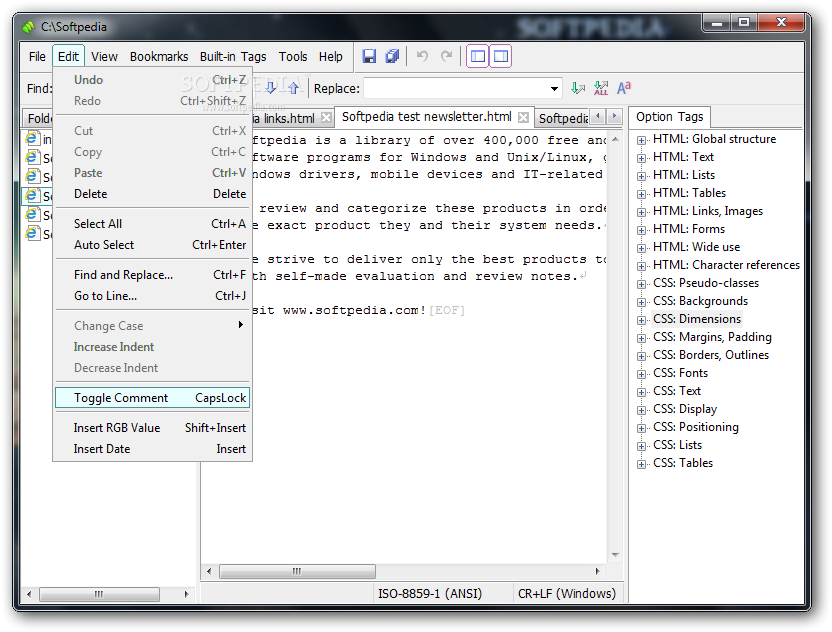Choose Insert Date menu entry
The image size is (832, 632).
point(152,449)
